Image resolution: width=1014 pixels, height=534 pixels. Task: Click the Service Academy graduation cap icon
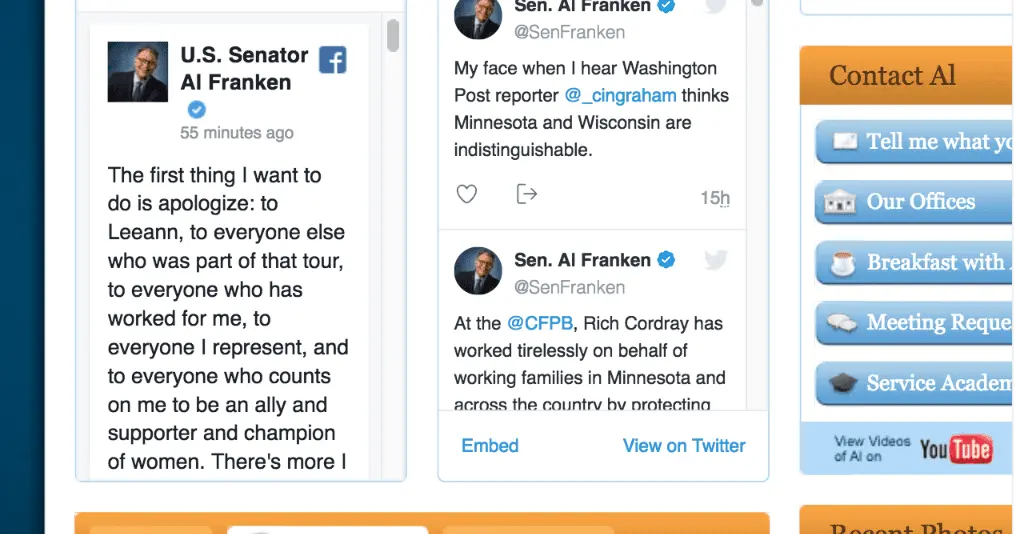click(843, 385)
